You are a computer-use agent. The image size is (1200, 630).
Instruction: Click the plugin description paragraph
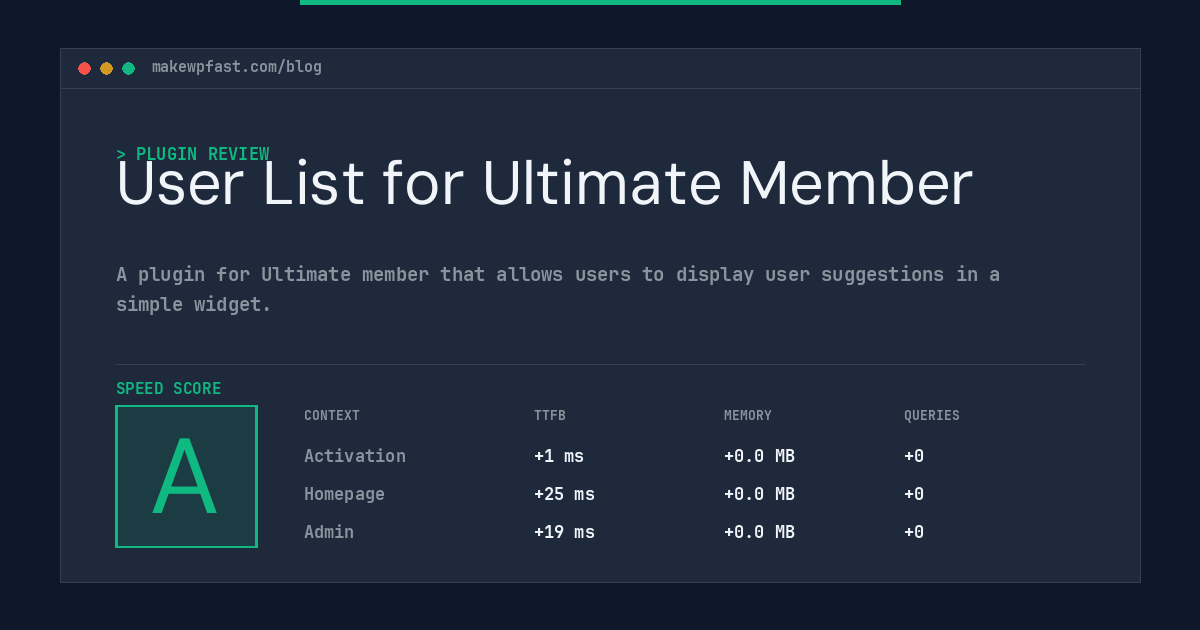click(x=558, y=289)
